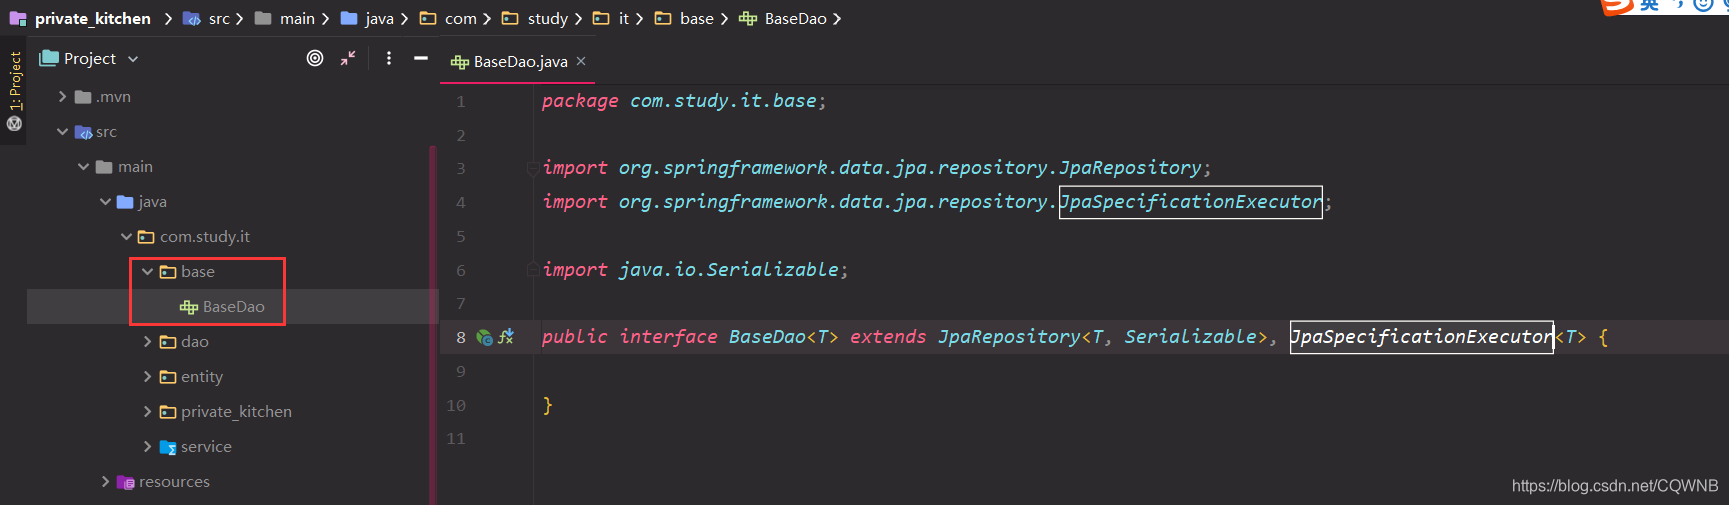Click the package statement on line 1
The image size is (1729, 505).
(684, 100)
